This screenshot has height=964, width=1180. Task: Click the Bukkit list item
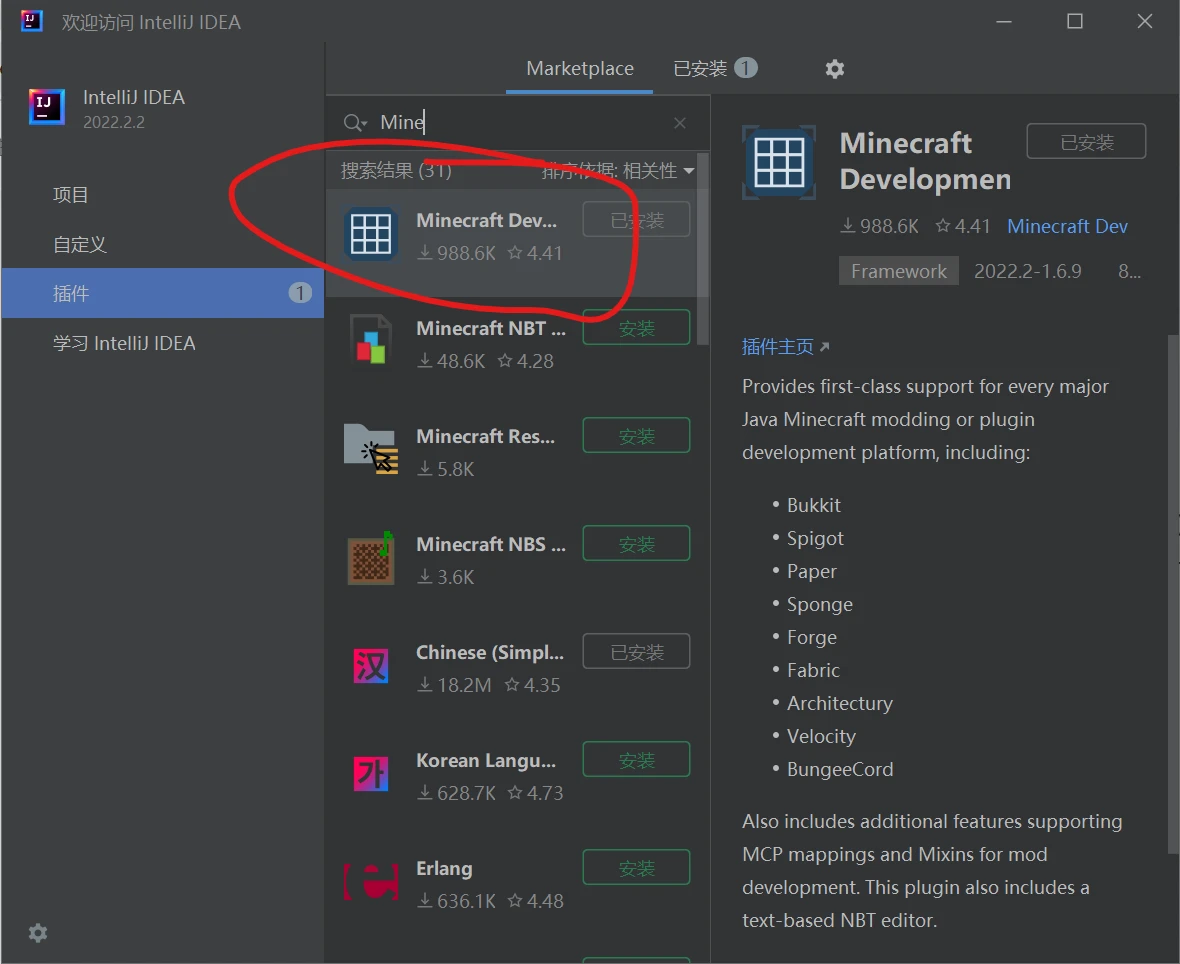pyautogui.click(x=814, y=506)
